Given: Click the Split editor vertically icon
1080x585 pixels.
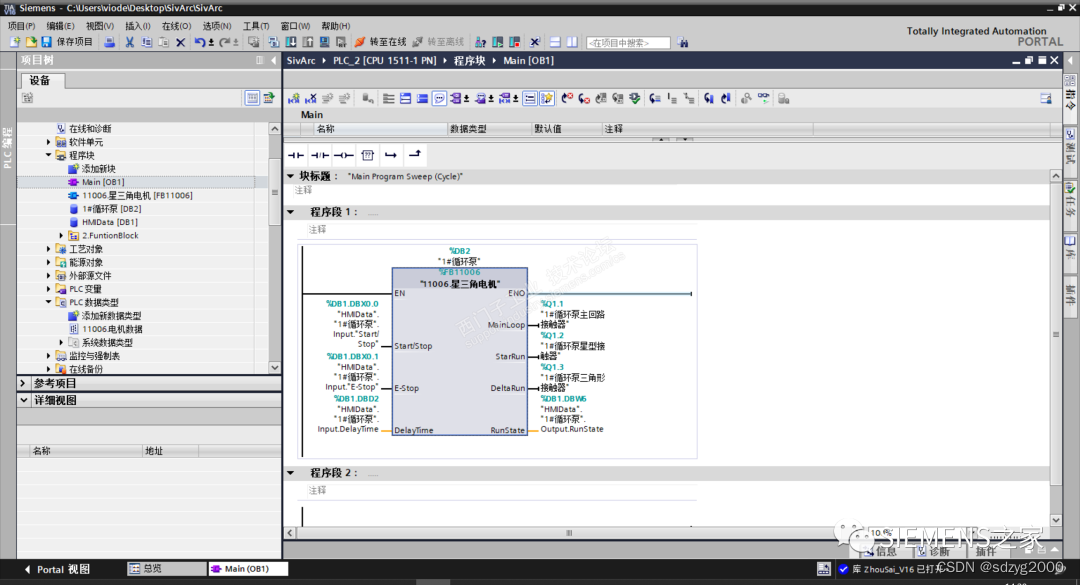Looking at the screenshot, I should pos(572,42).
